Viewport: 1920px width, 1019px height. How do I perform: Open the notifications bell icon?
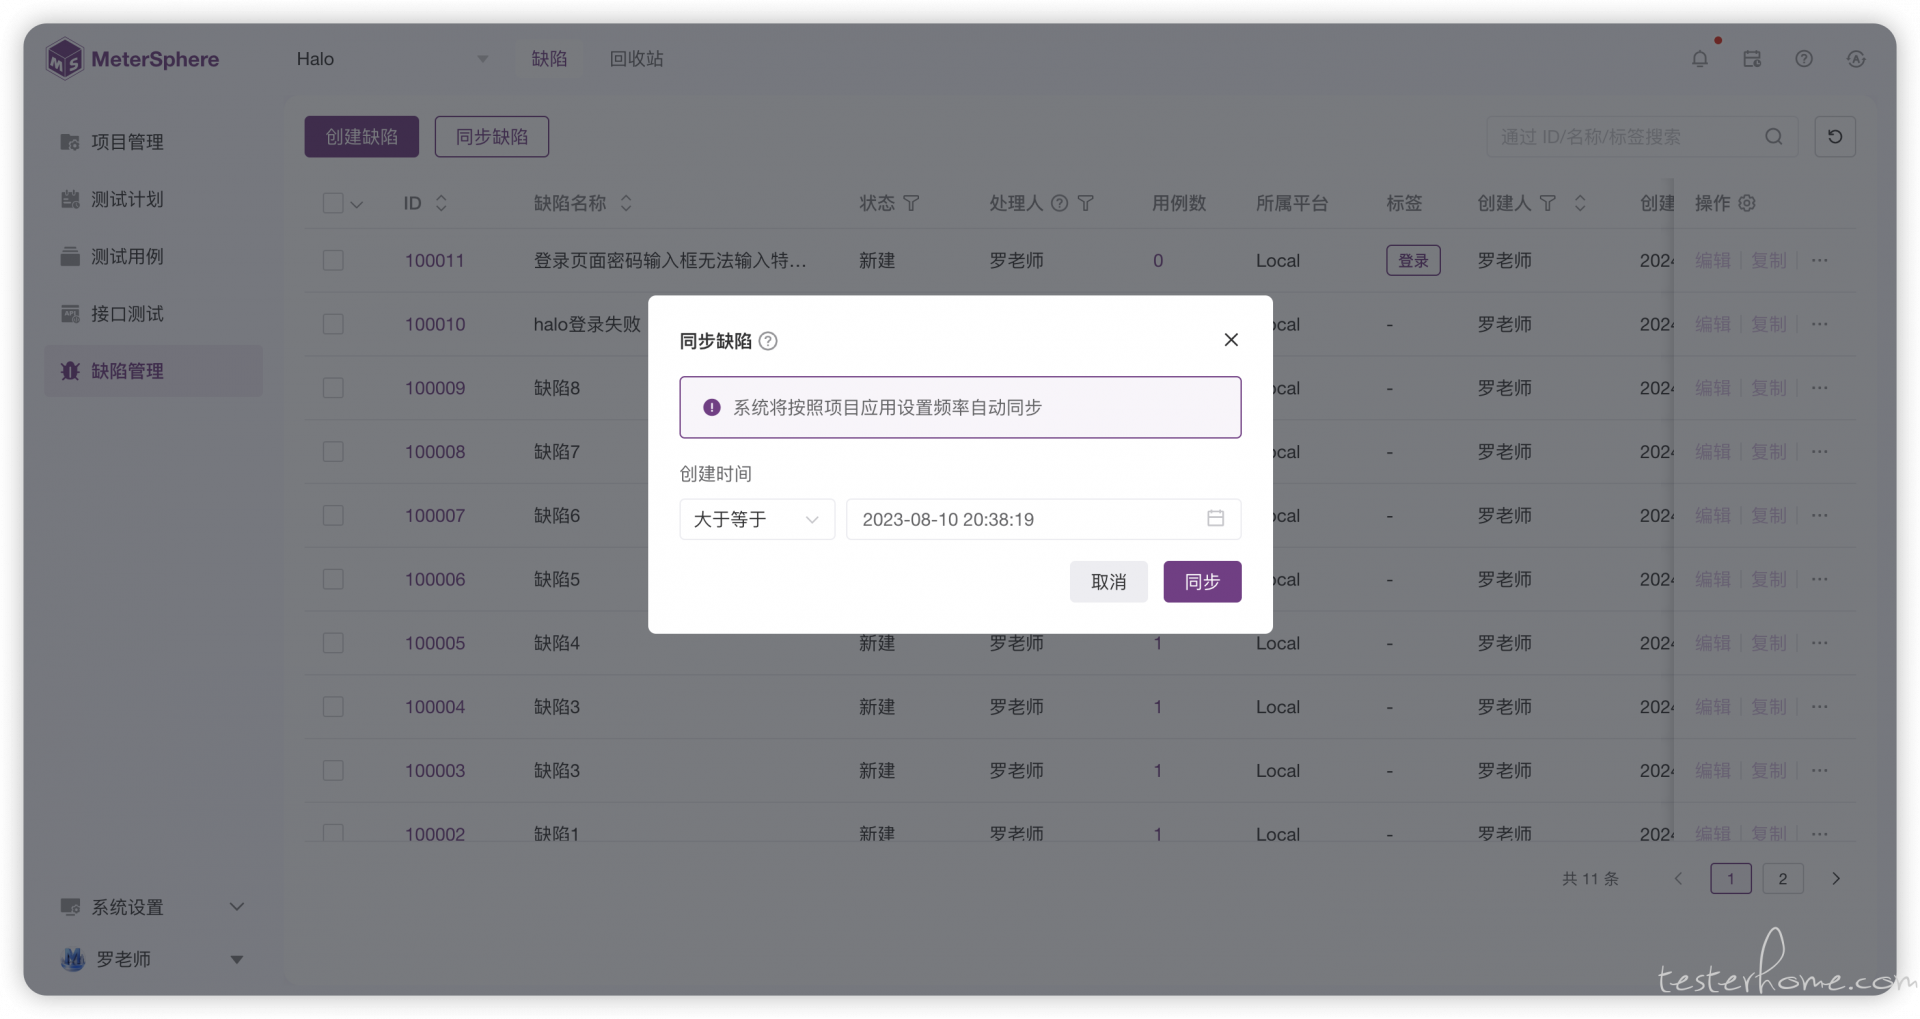click(x=1700, y=59)
